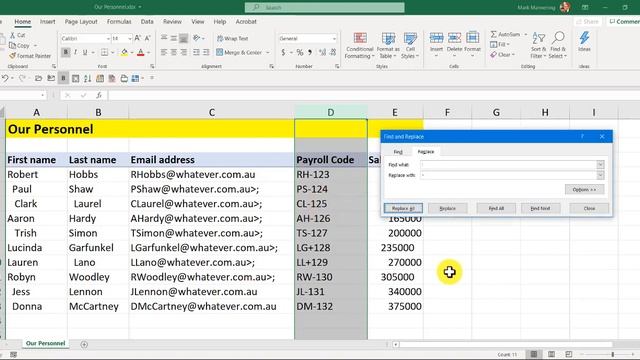Click the Insert cells icon

(x=436, y=38)
